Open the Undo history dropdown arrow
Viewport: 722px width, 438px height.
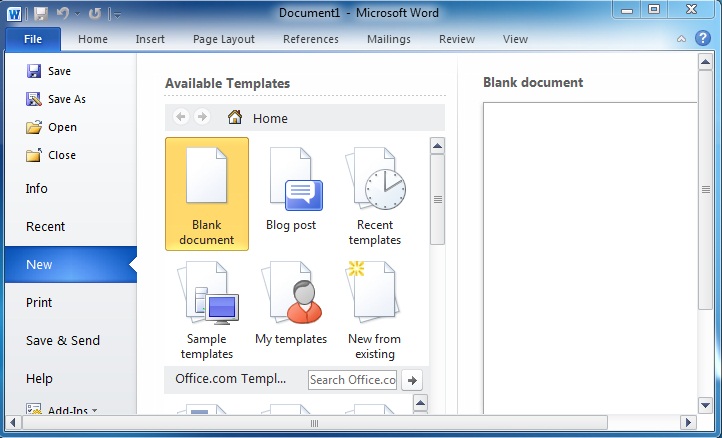click(77, 14)
